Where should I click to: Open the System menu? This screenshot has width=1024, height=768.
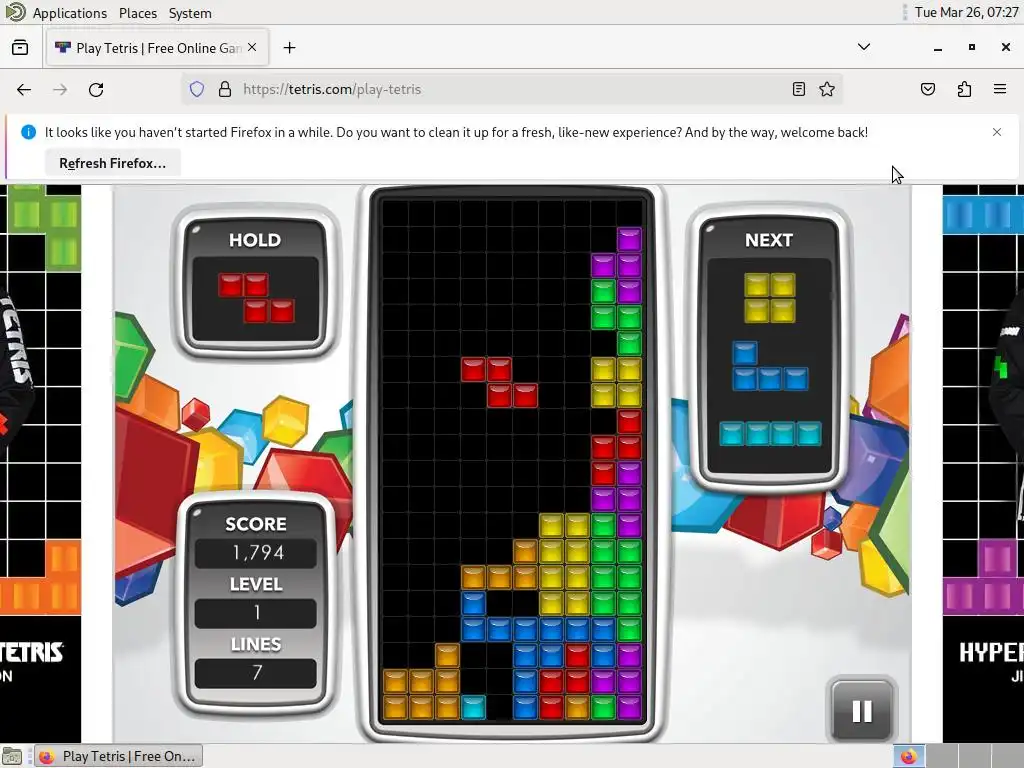[x=190, y=13]
